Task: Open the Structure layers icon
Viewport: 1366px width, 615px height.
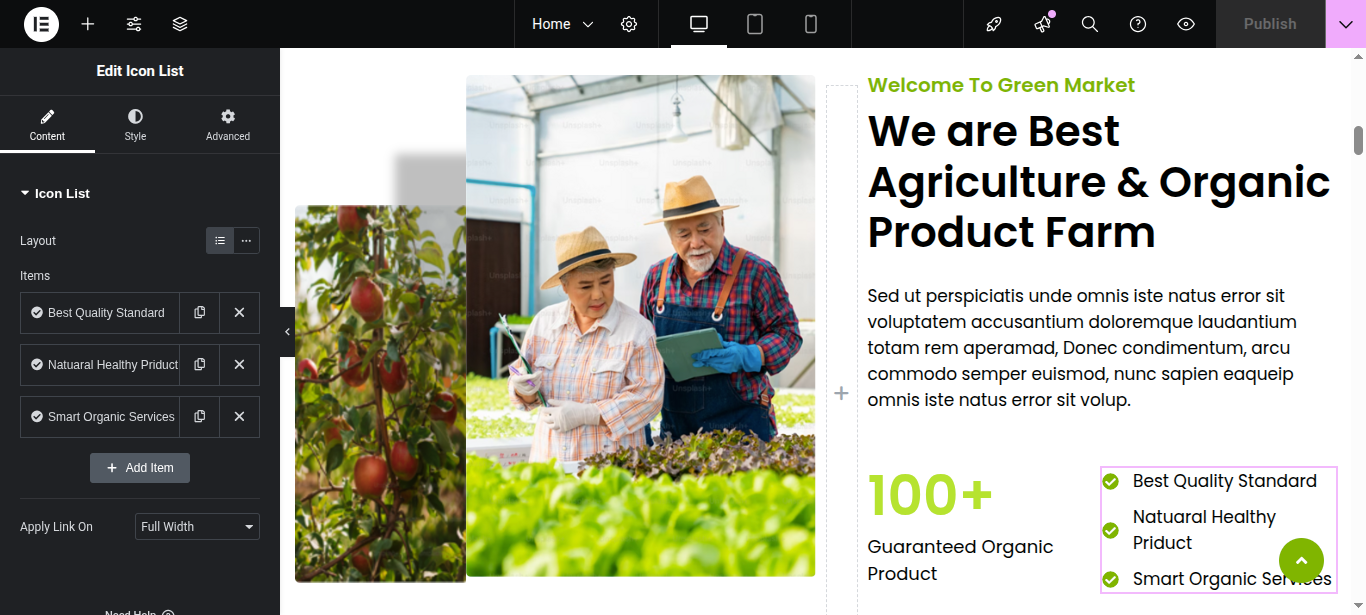Action: (x=180, y=24)
